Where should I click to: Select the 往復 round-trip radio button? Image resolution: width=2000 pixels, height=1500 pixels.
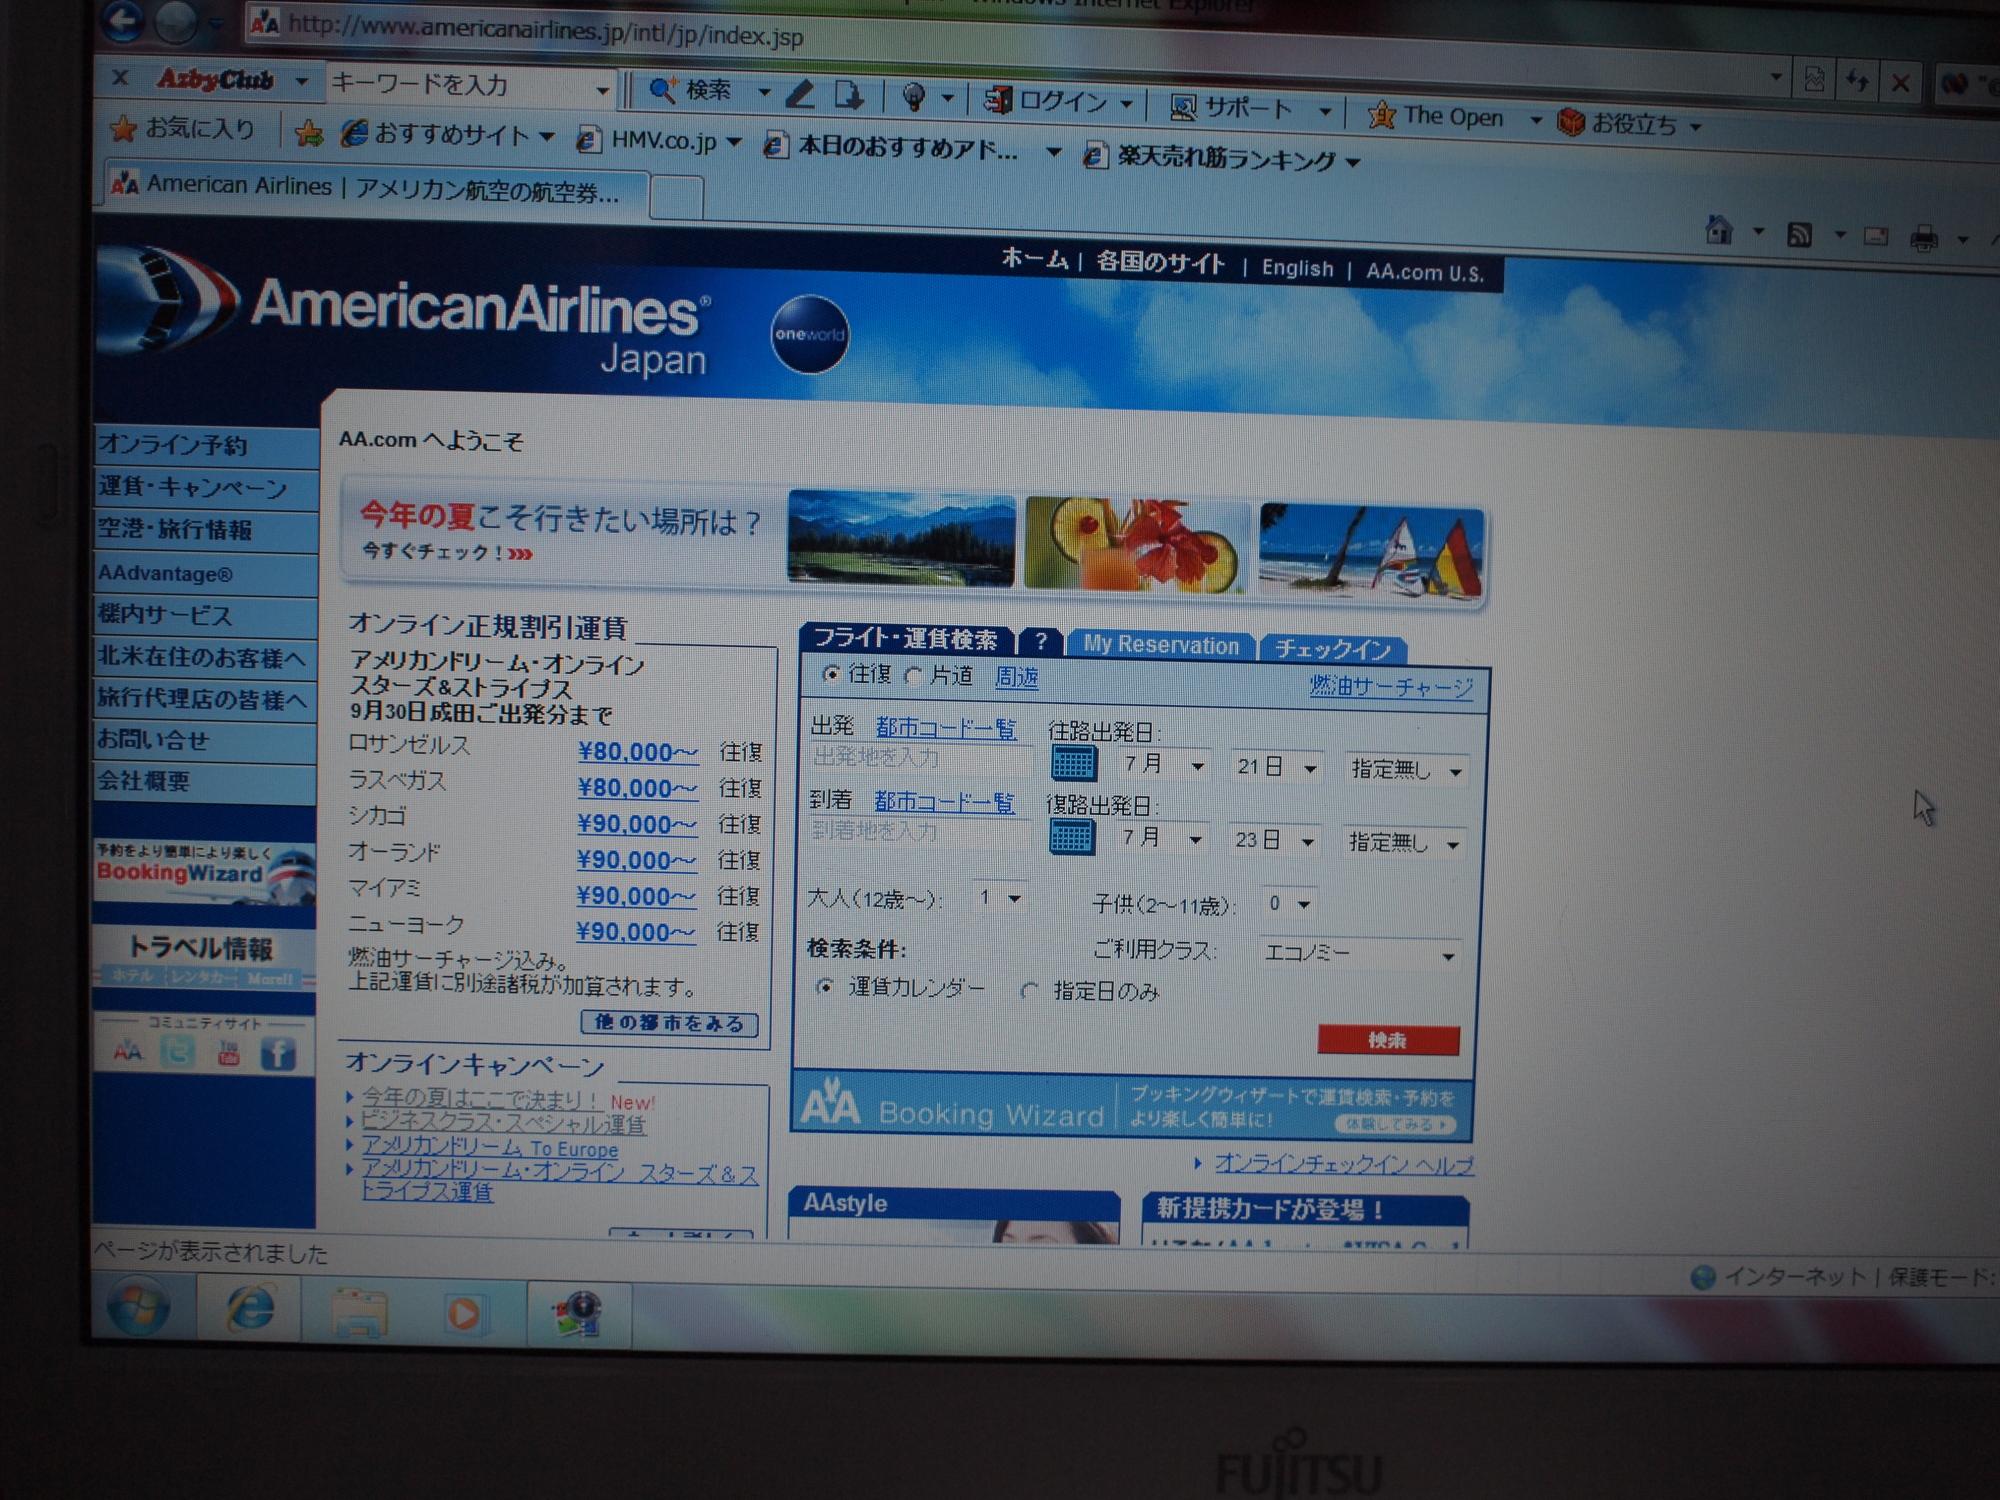click(830, 674)
